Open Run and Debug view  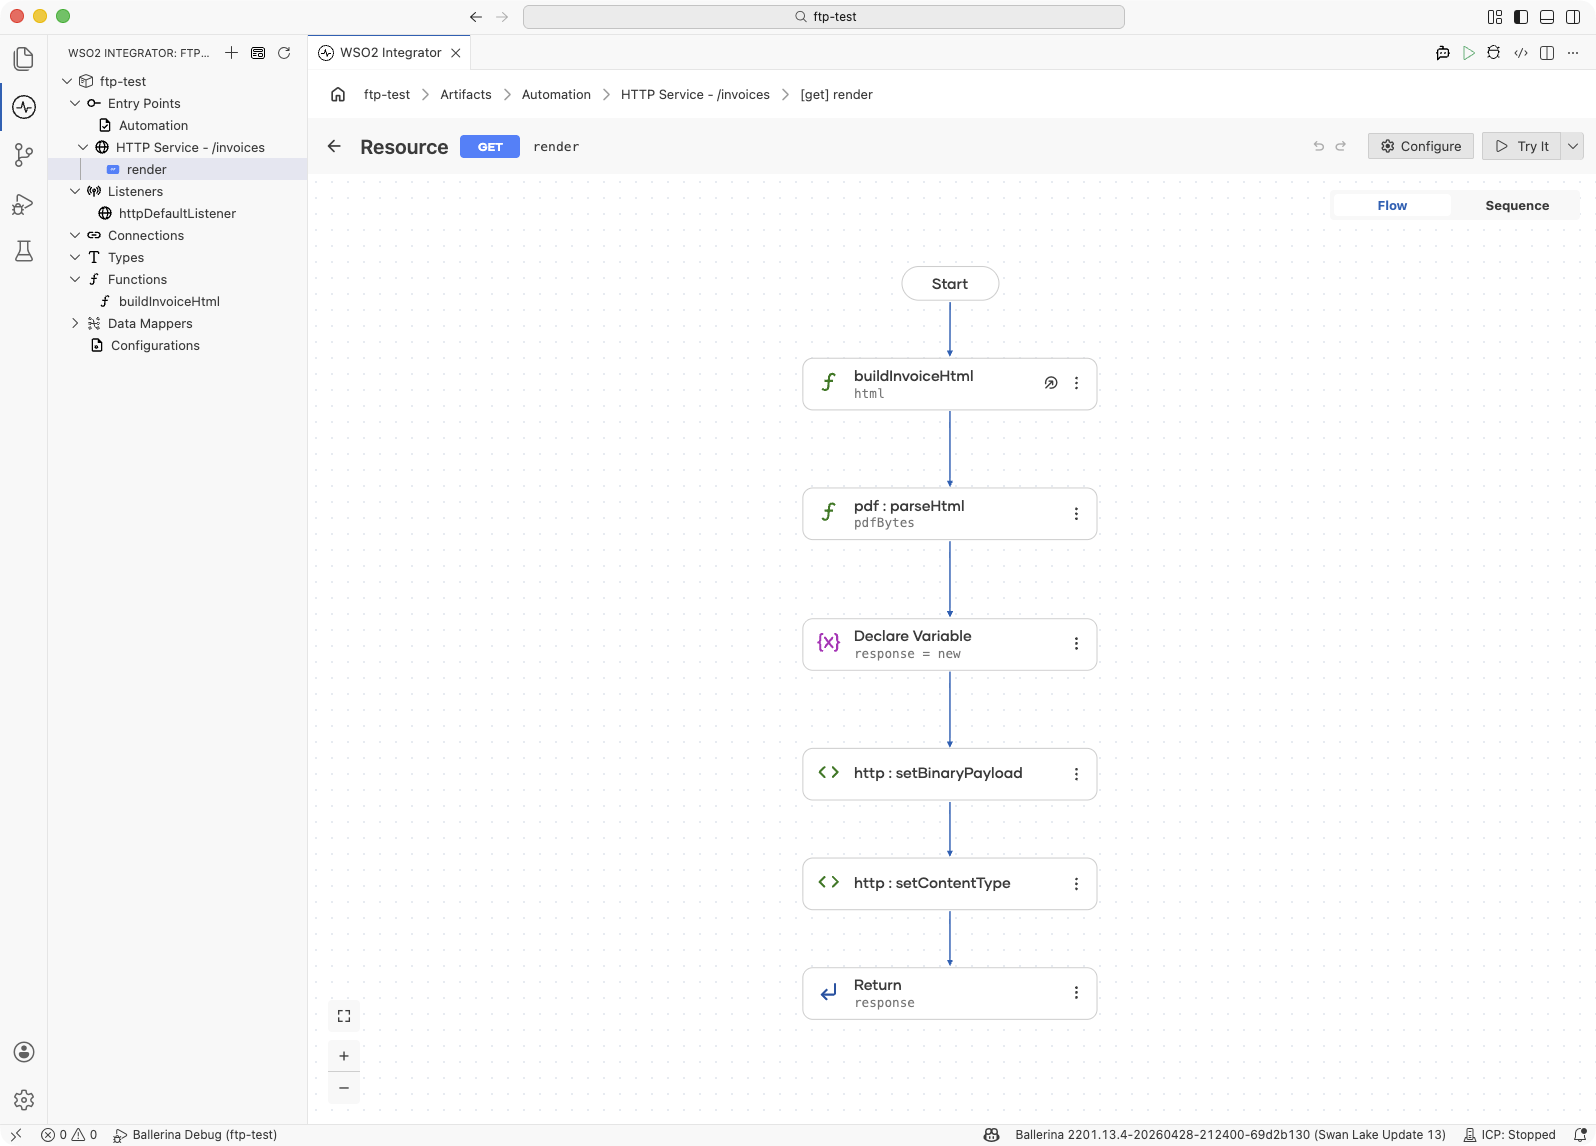(x=24, y=204)
